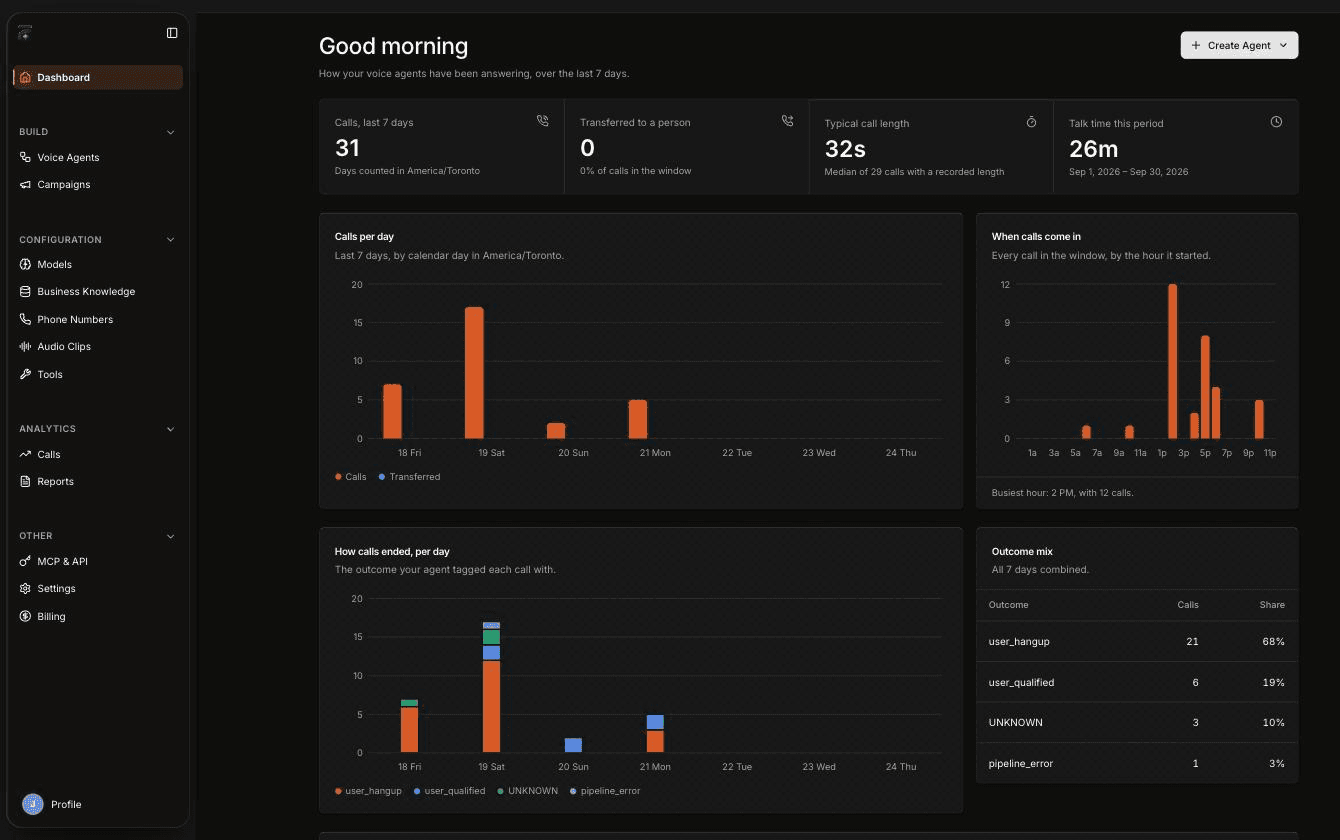Screen dimensions: 1340x840
Task: Open the Dashboard page
Action: point(98,77)
